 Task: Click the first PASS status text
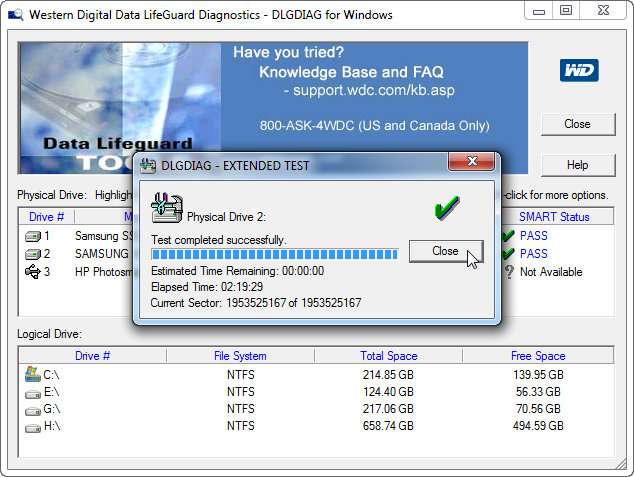(533, 236)
